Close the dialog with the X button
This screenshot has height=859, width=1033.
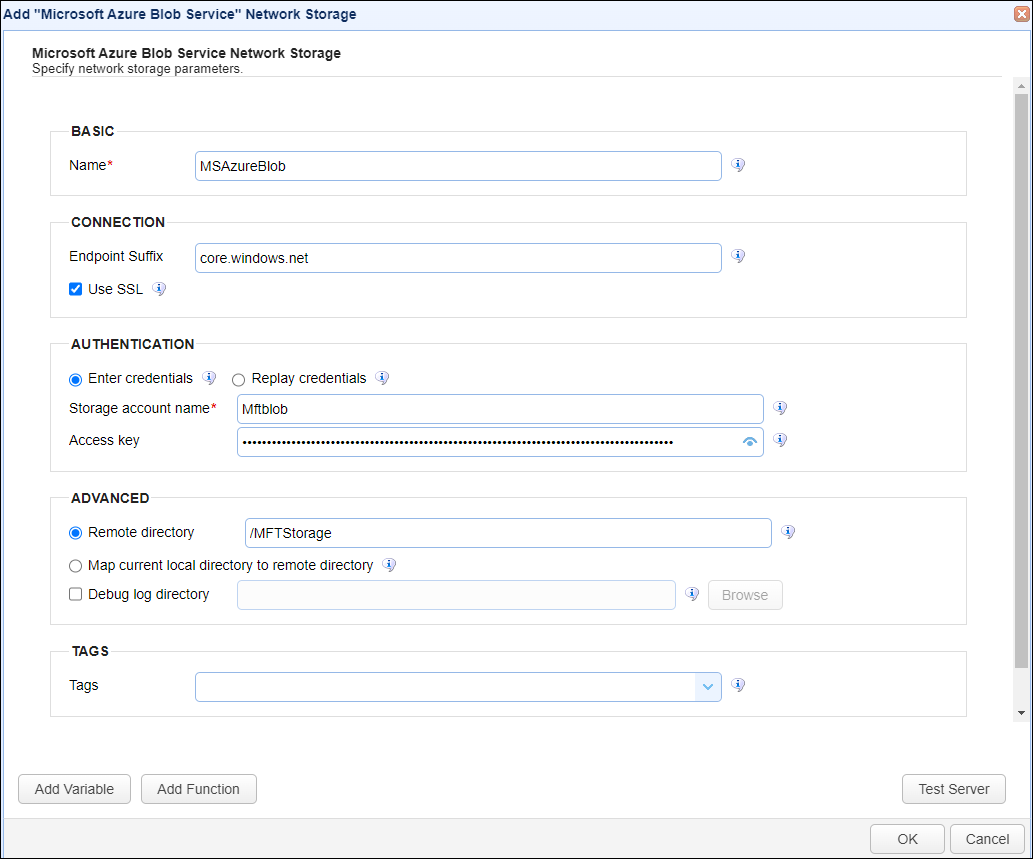pos(1022,14)
